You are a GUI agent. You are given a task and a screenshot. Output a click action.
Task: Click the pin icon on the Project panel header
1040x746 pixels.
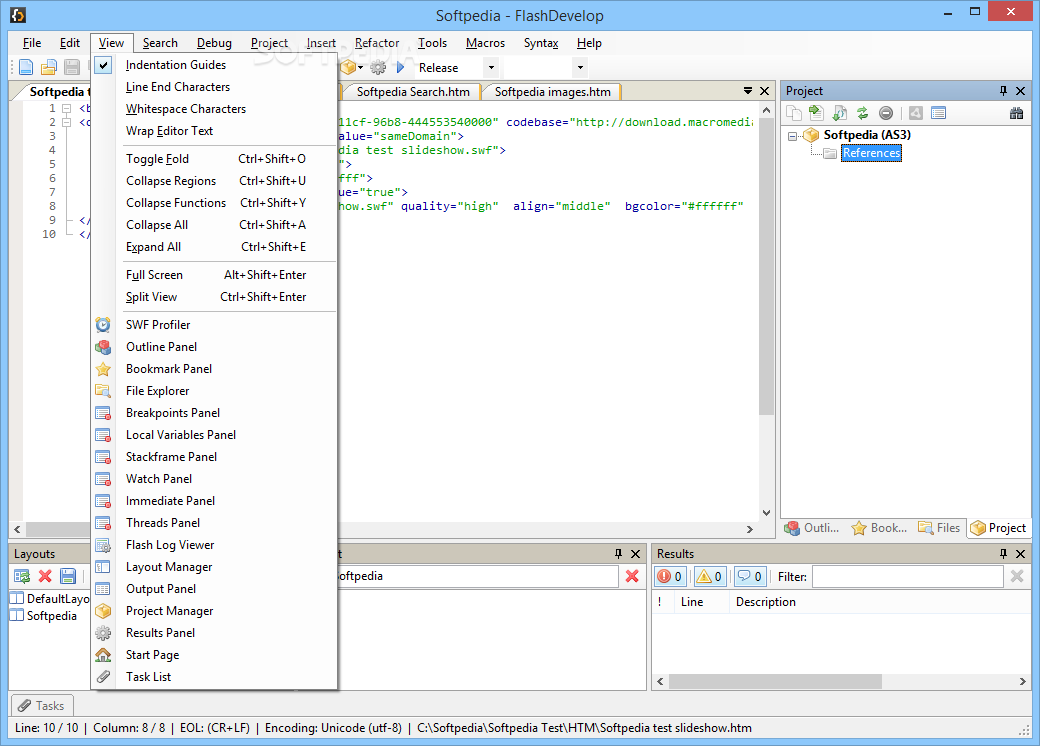(1003, 90)
